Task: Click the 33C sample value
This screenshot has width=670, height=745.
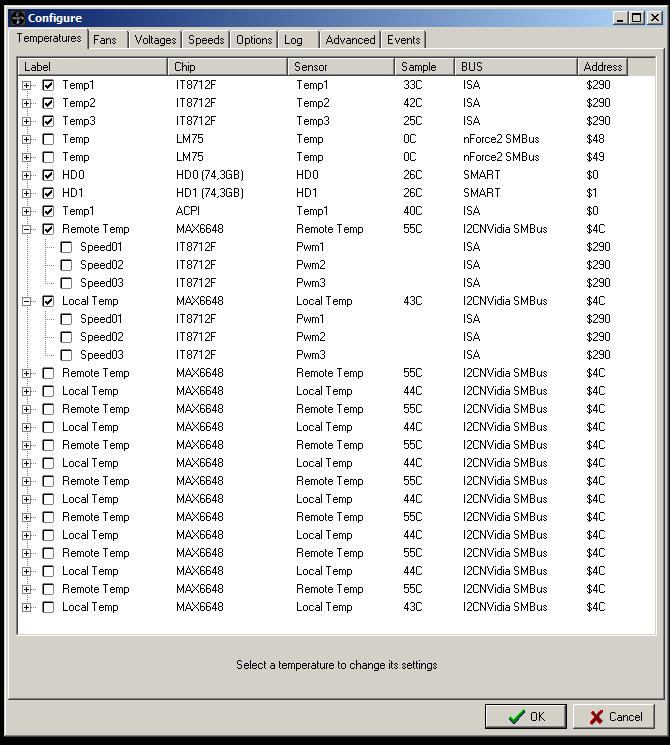Action: (x=412, y=85)
